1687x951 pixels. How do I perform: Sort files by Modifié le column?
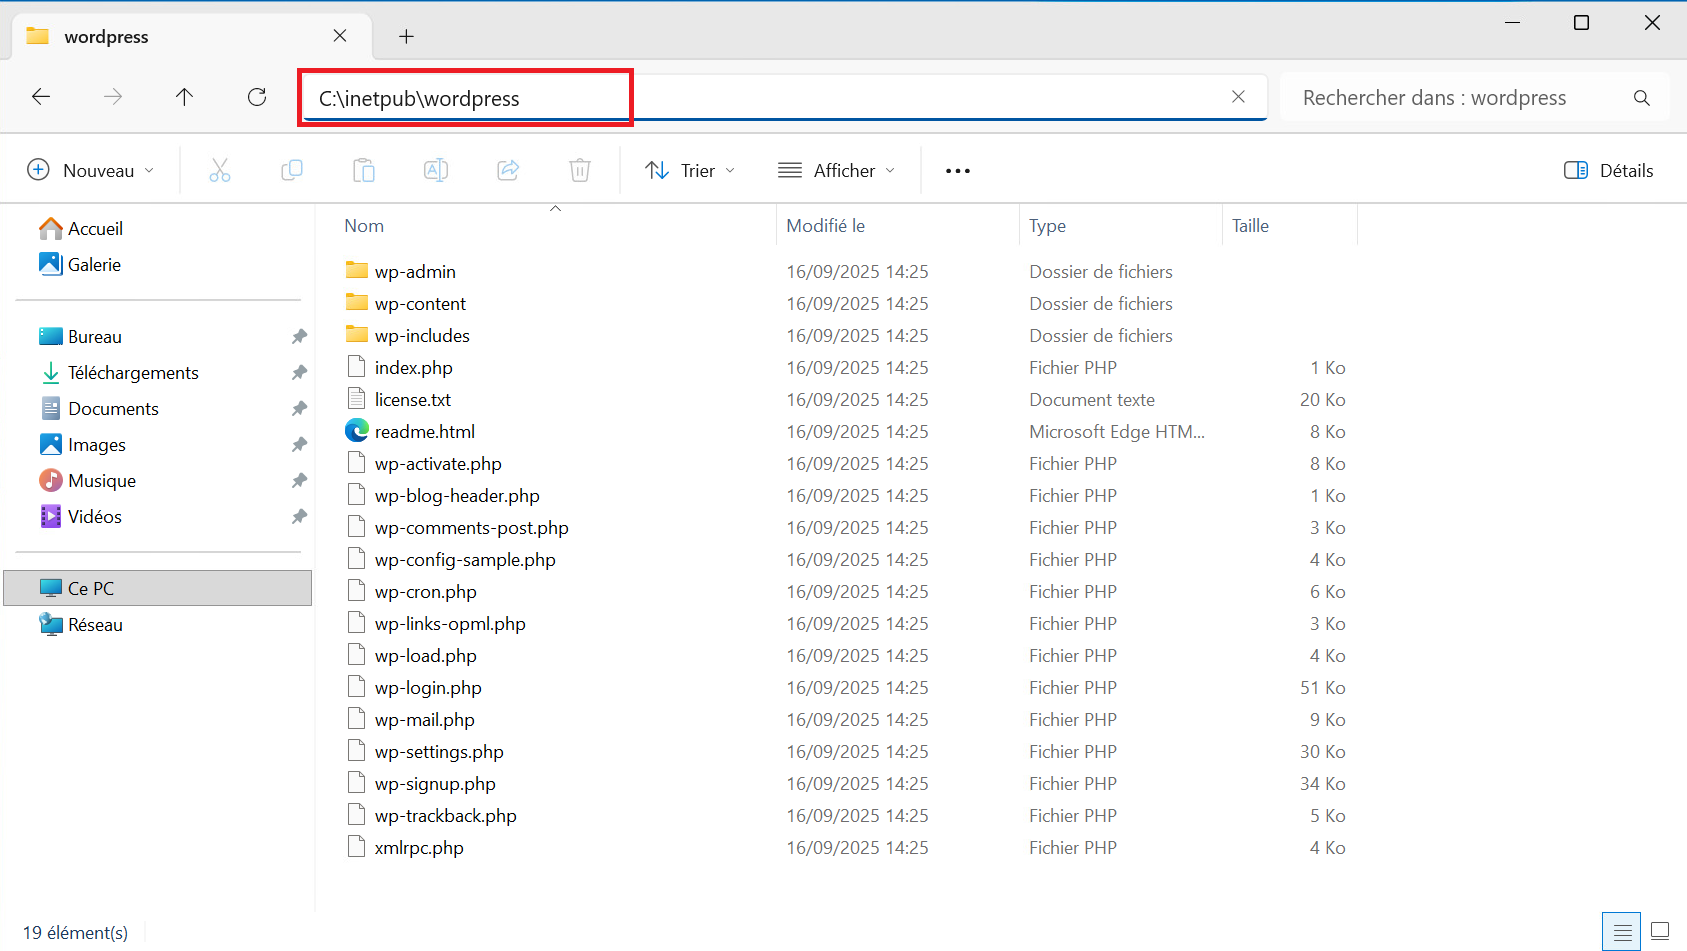pos(826,226)
